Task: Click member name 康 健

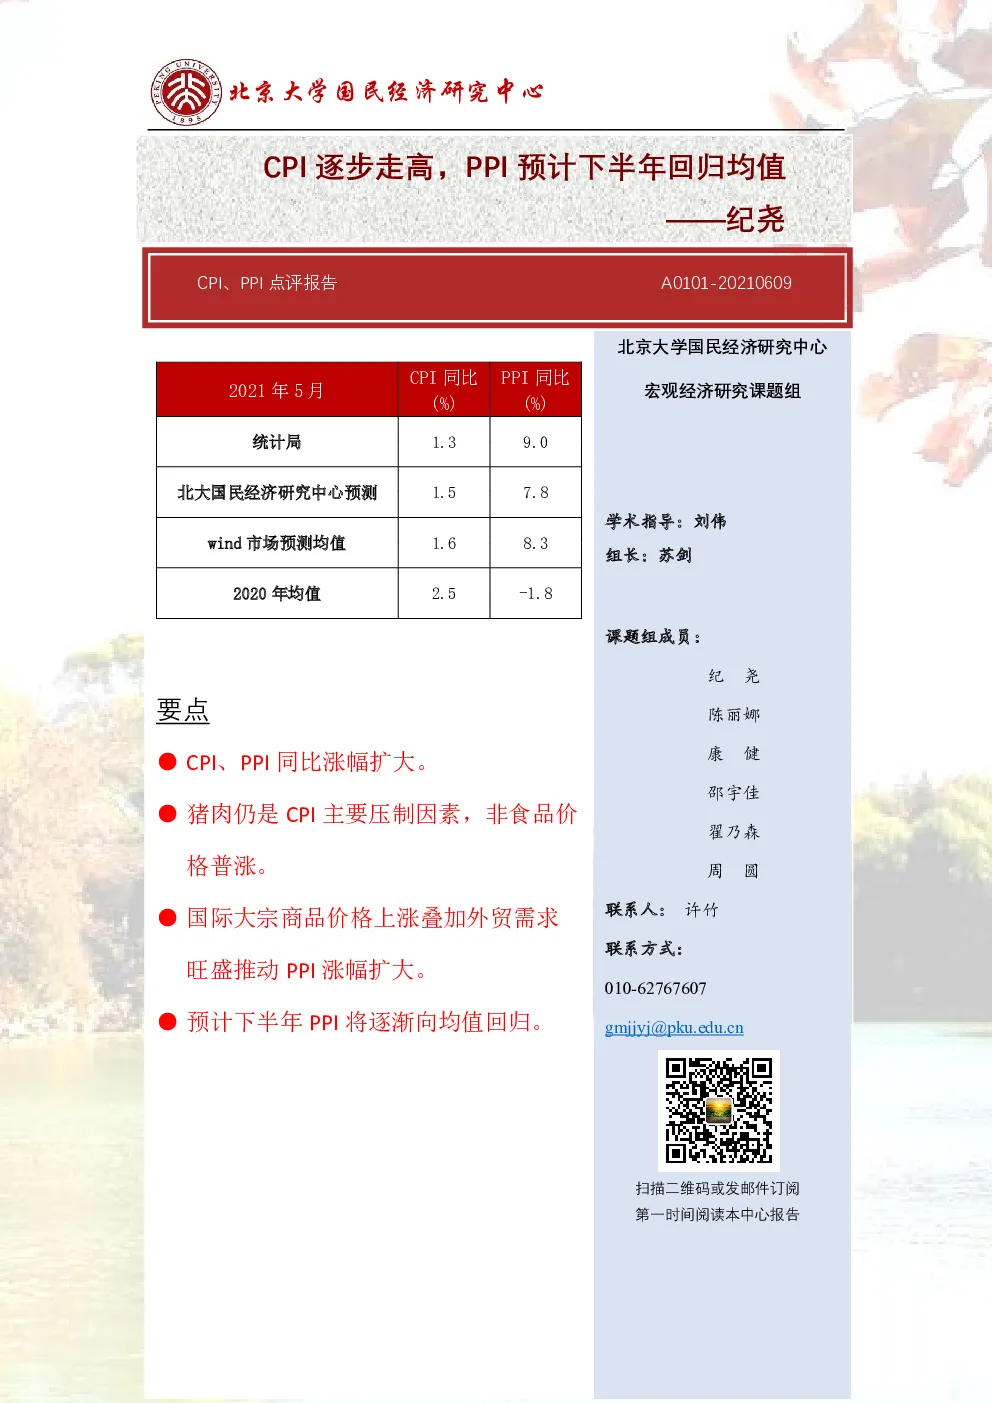Action: pos(734,754)
